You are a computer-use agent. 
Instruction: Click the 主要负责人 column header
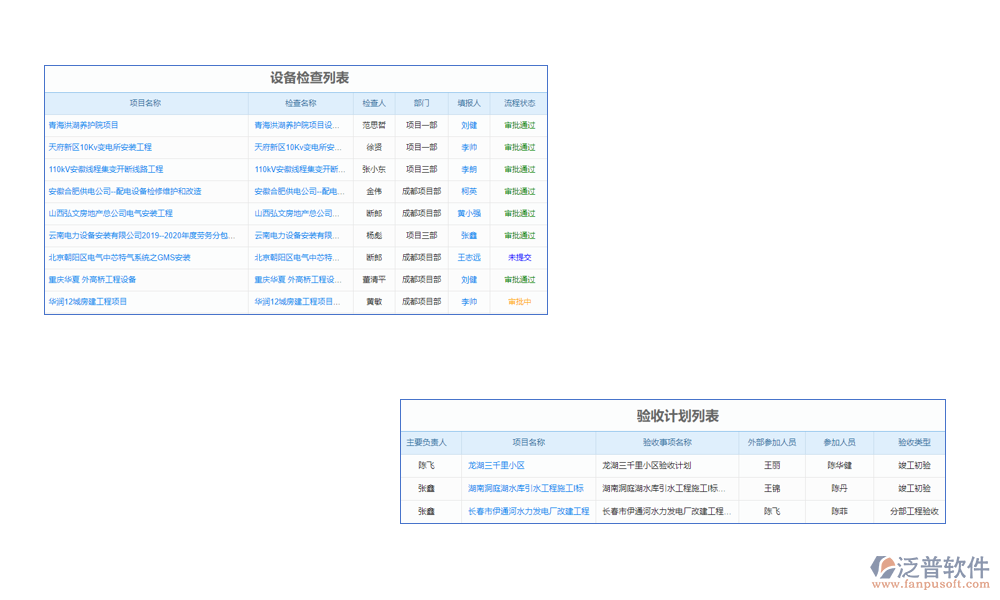click(x=426, y=441)
